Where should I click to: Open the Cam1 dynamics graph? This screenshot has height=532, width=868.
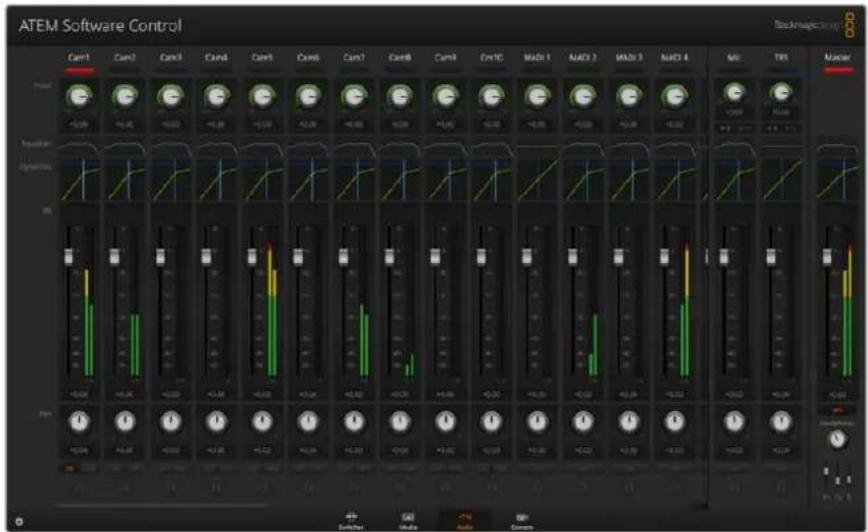pyautogui.click(x=79, y=179)
